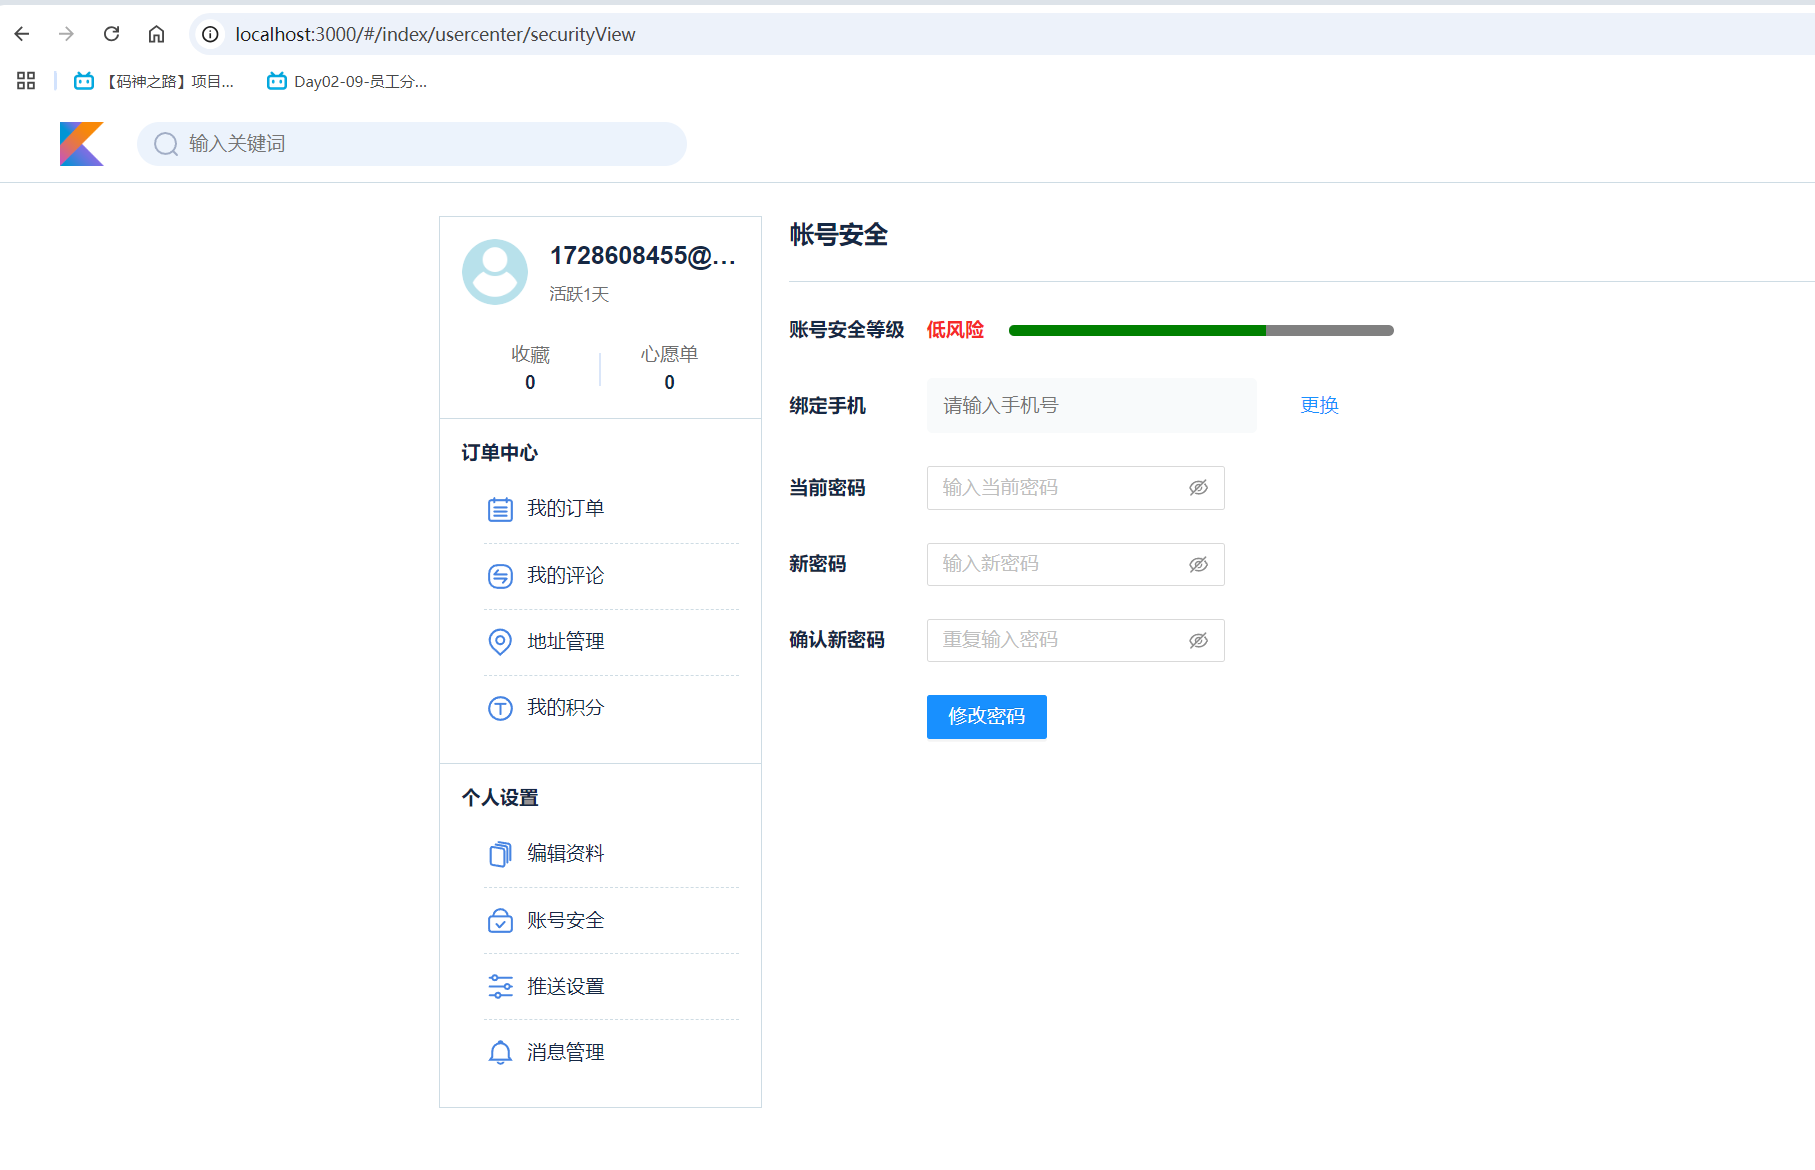Click the browser forward arrow
Image resolution: width=1815 pixels, height=1170 pixels.
coord(66,34)
